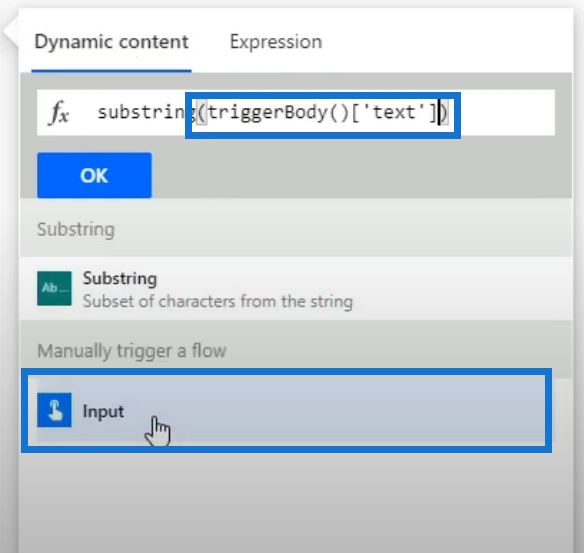
Task: Switch to the Expression tab
Action: [x=276, y=41]
